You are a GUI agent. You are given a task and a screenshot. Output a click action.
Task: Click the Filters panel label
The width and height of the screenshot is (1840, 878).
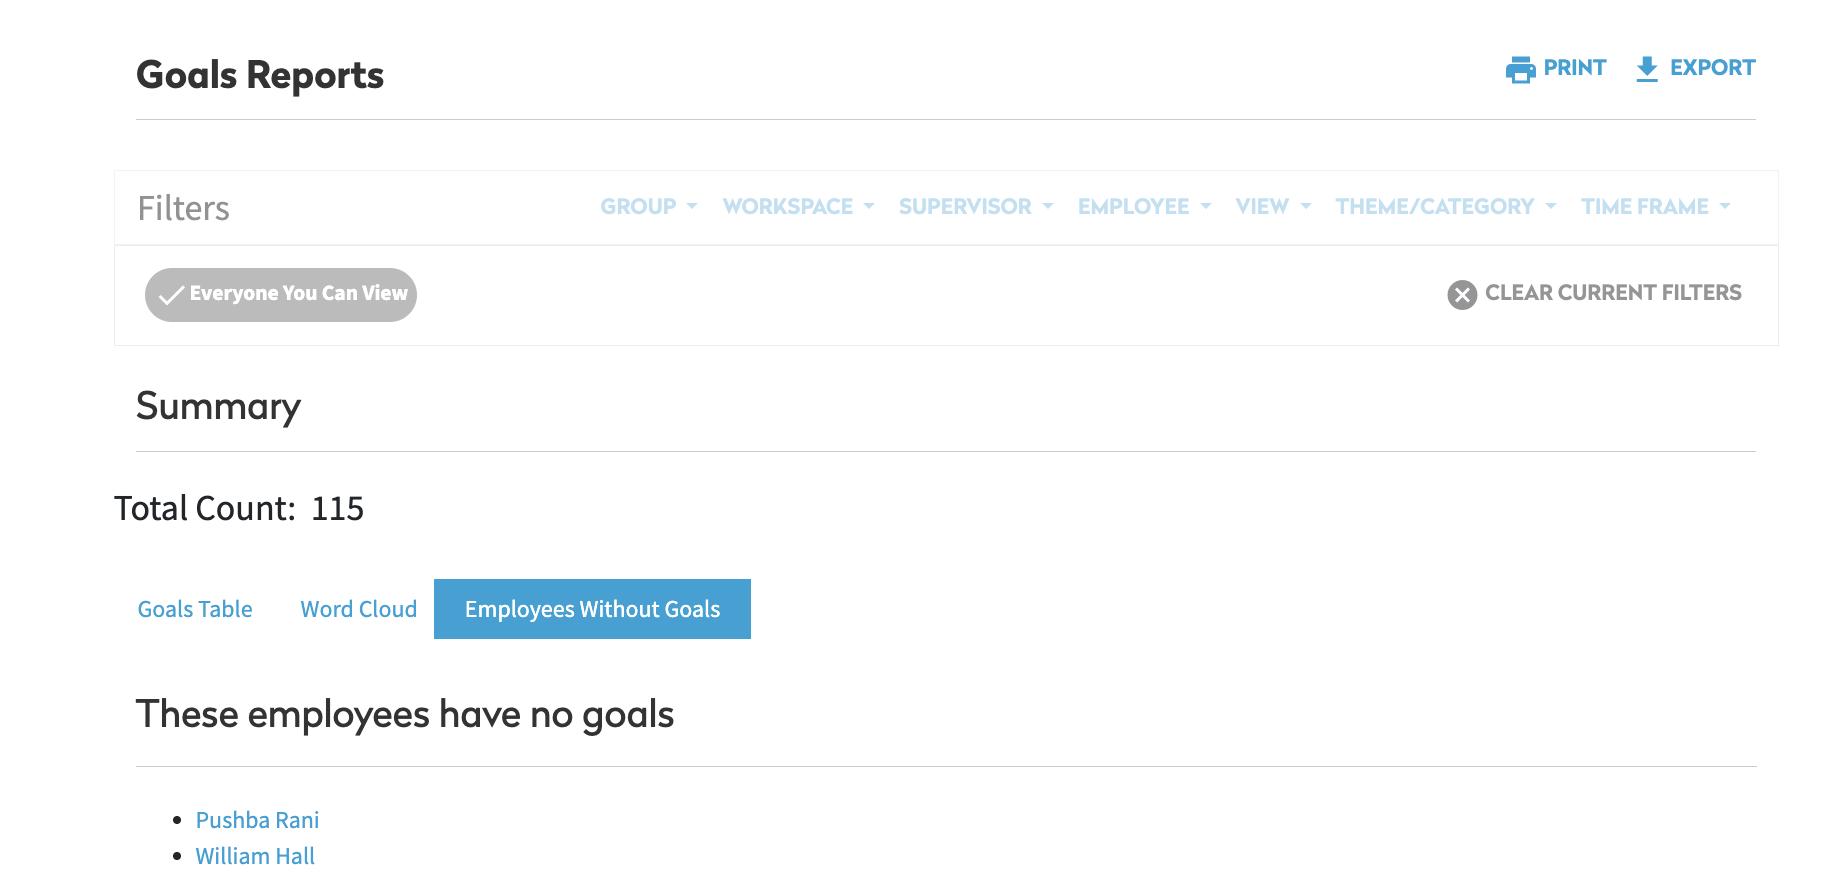[184, 208]
